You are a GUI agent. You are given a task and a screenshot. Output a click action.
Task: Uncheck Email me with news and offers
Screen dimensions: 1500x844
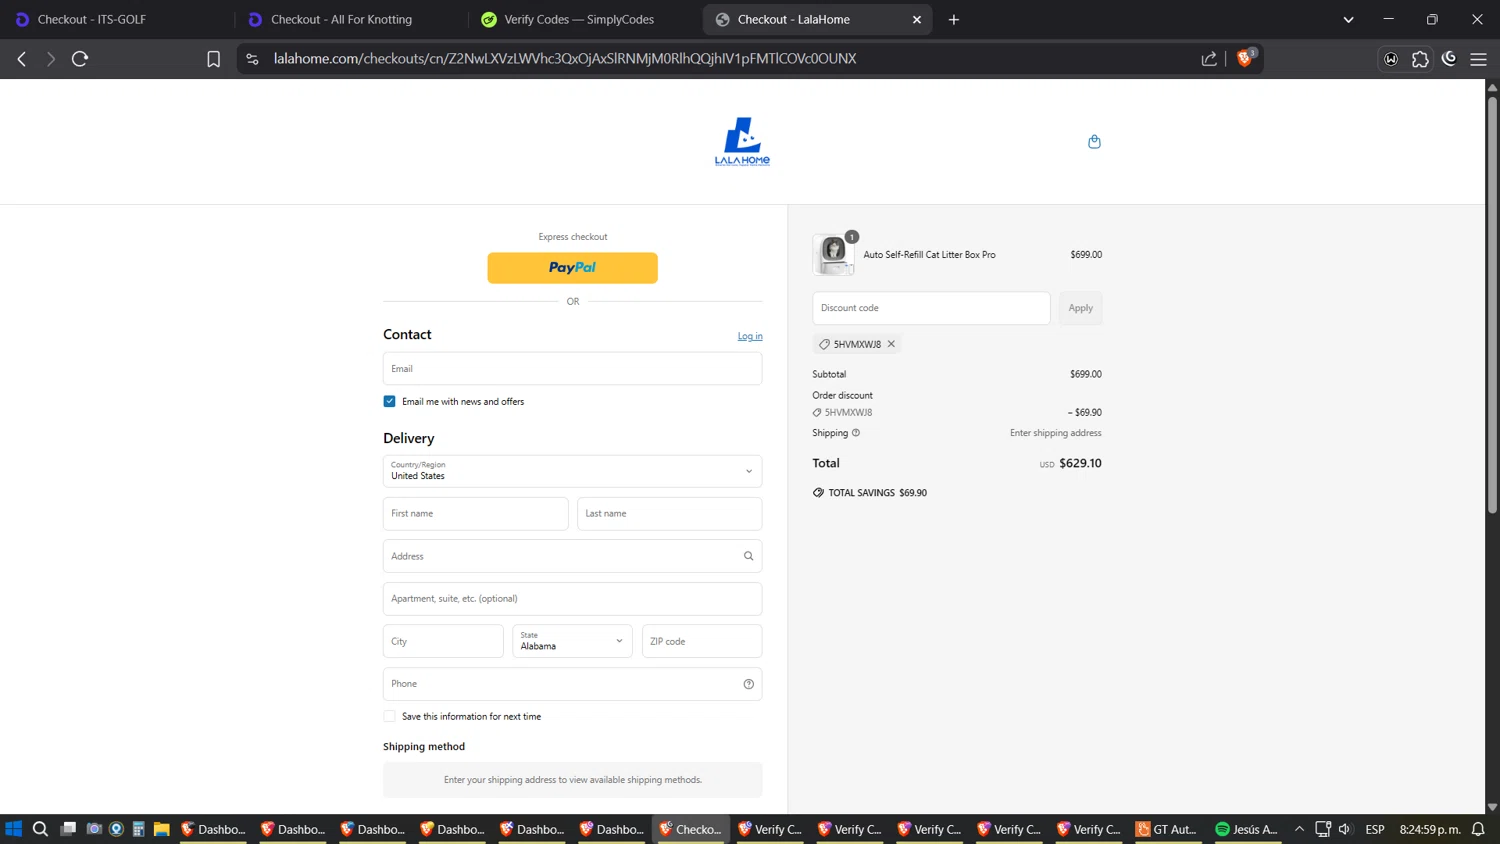[389, 401]
